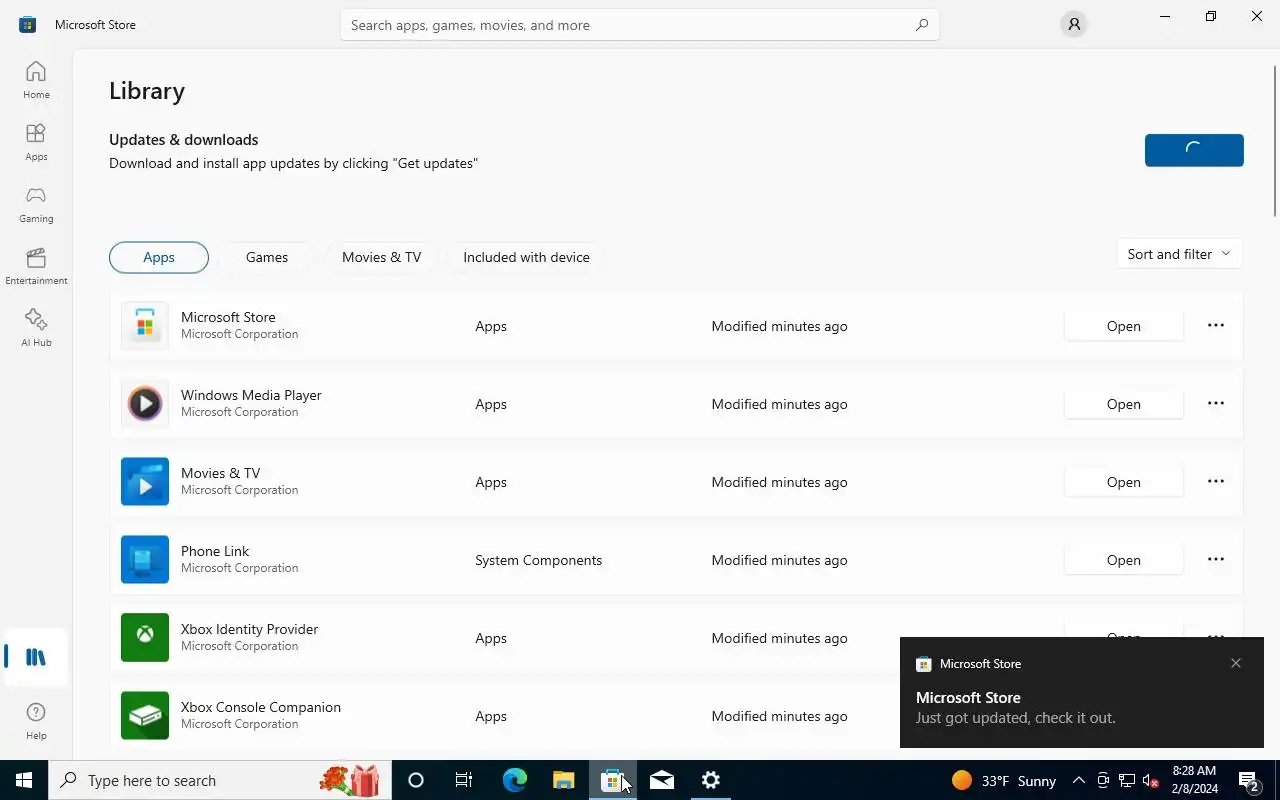Open Movies & TV with its Open button
This screenshot has height=800, width=1280.
click(1124, 482)
